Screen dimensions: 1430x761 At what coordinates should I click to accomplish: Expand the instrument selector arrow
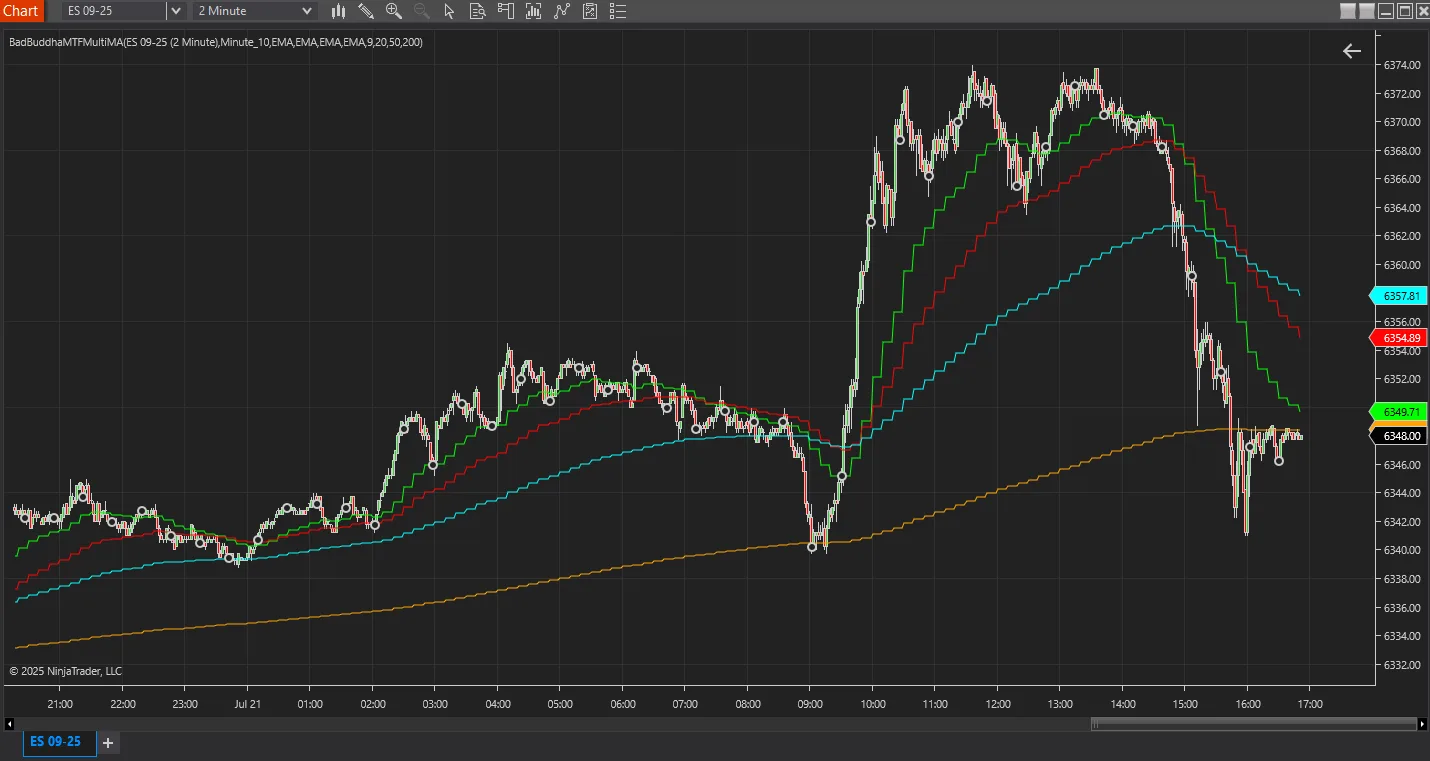175,11
